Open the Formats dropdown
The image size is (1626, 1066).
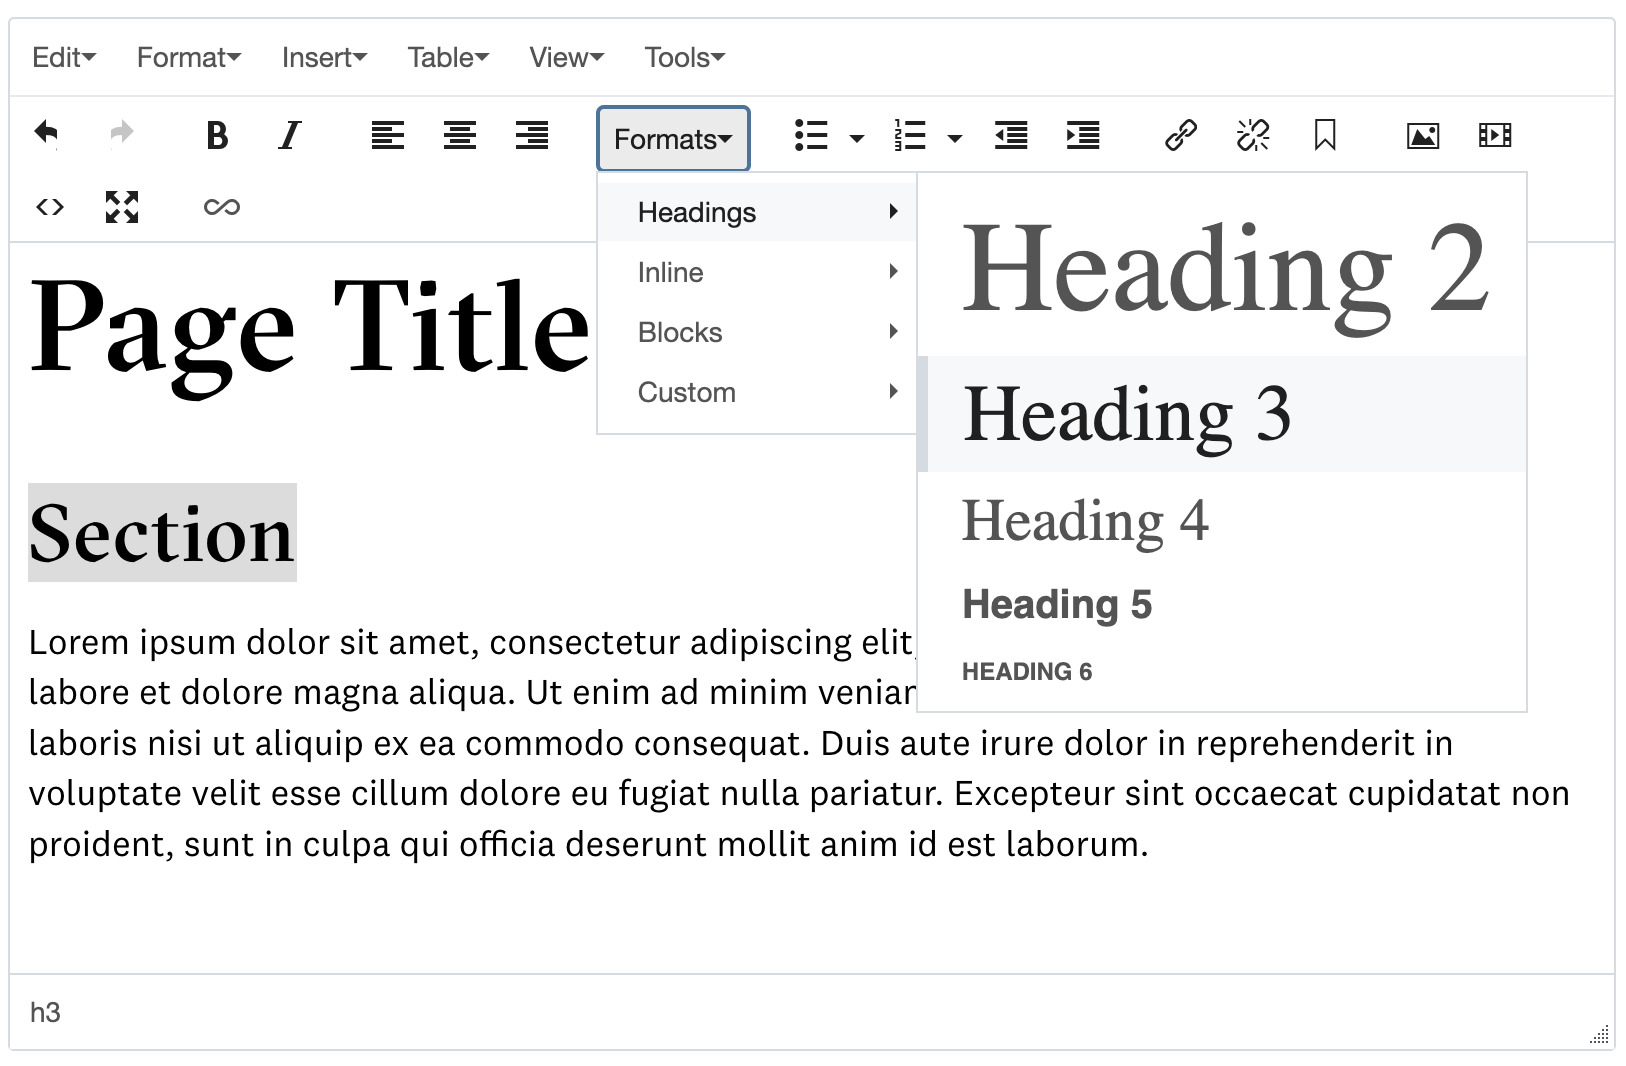point(672,139)
